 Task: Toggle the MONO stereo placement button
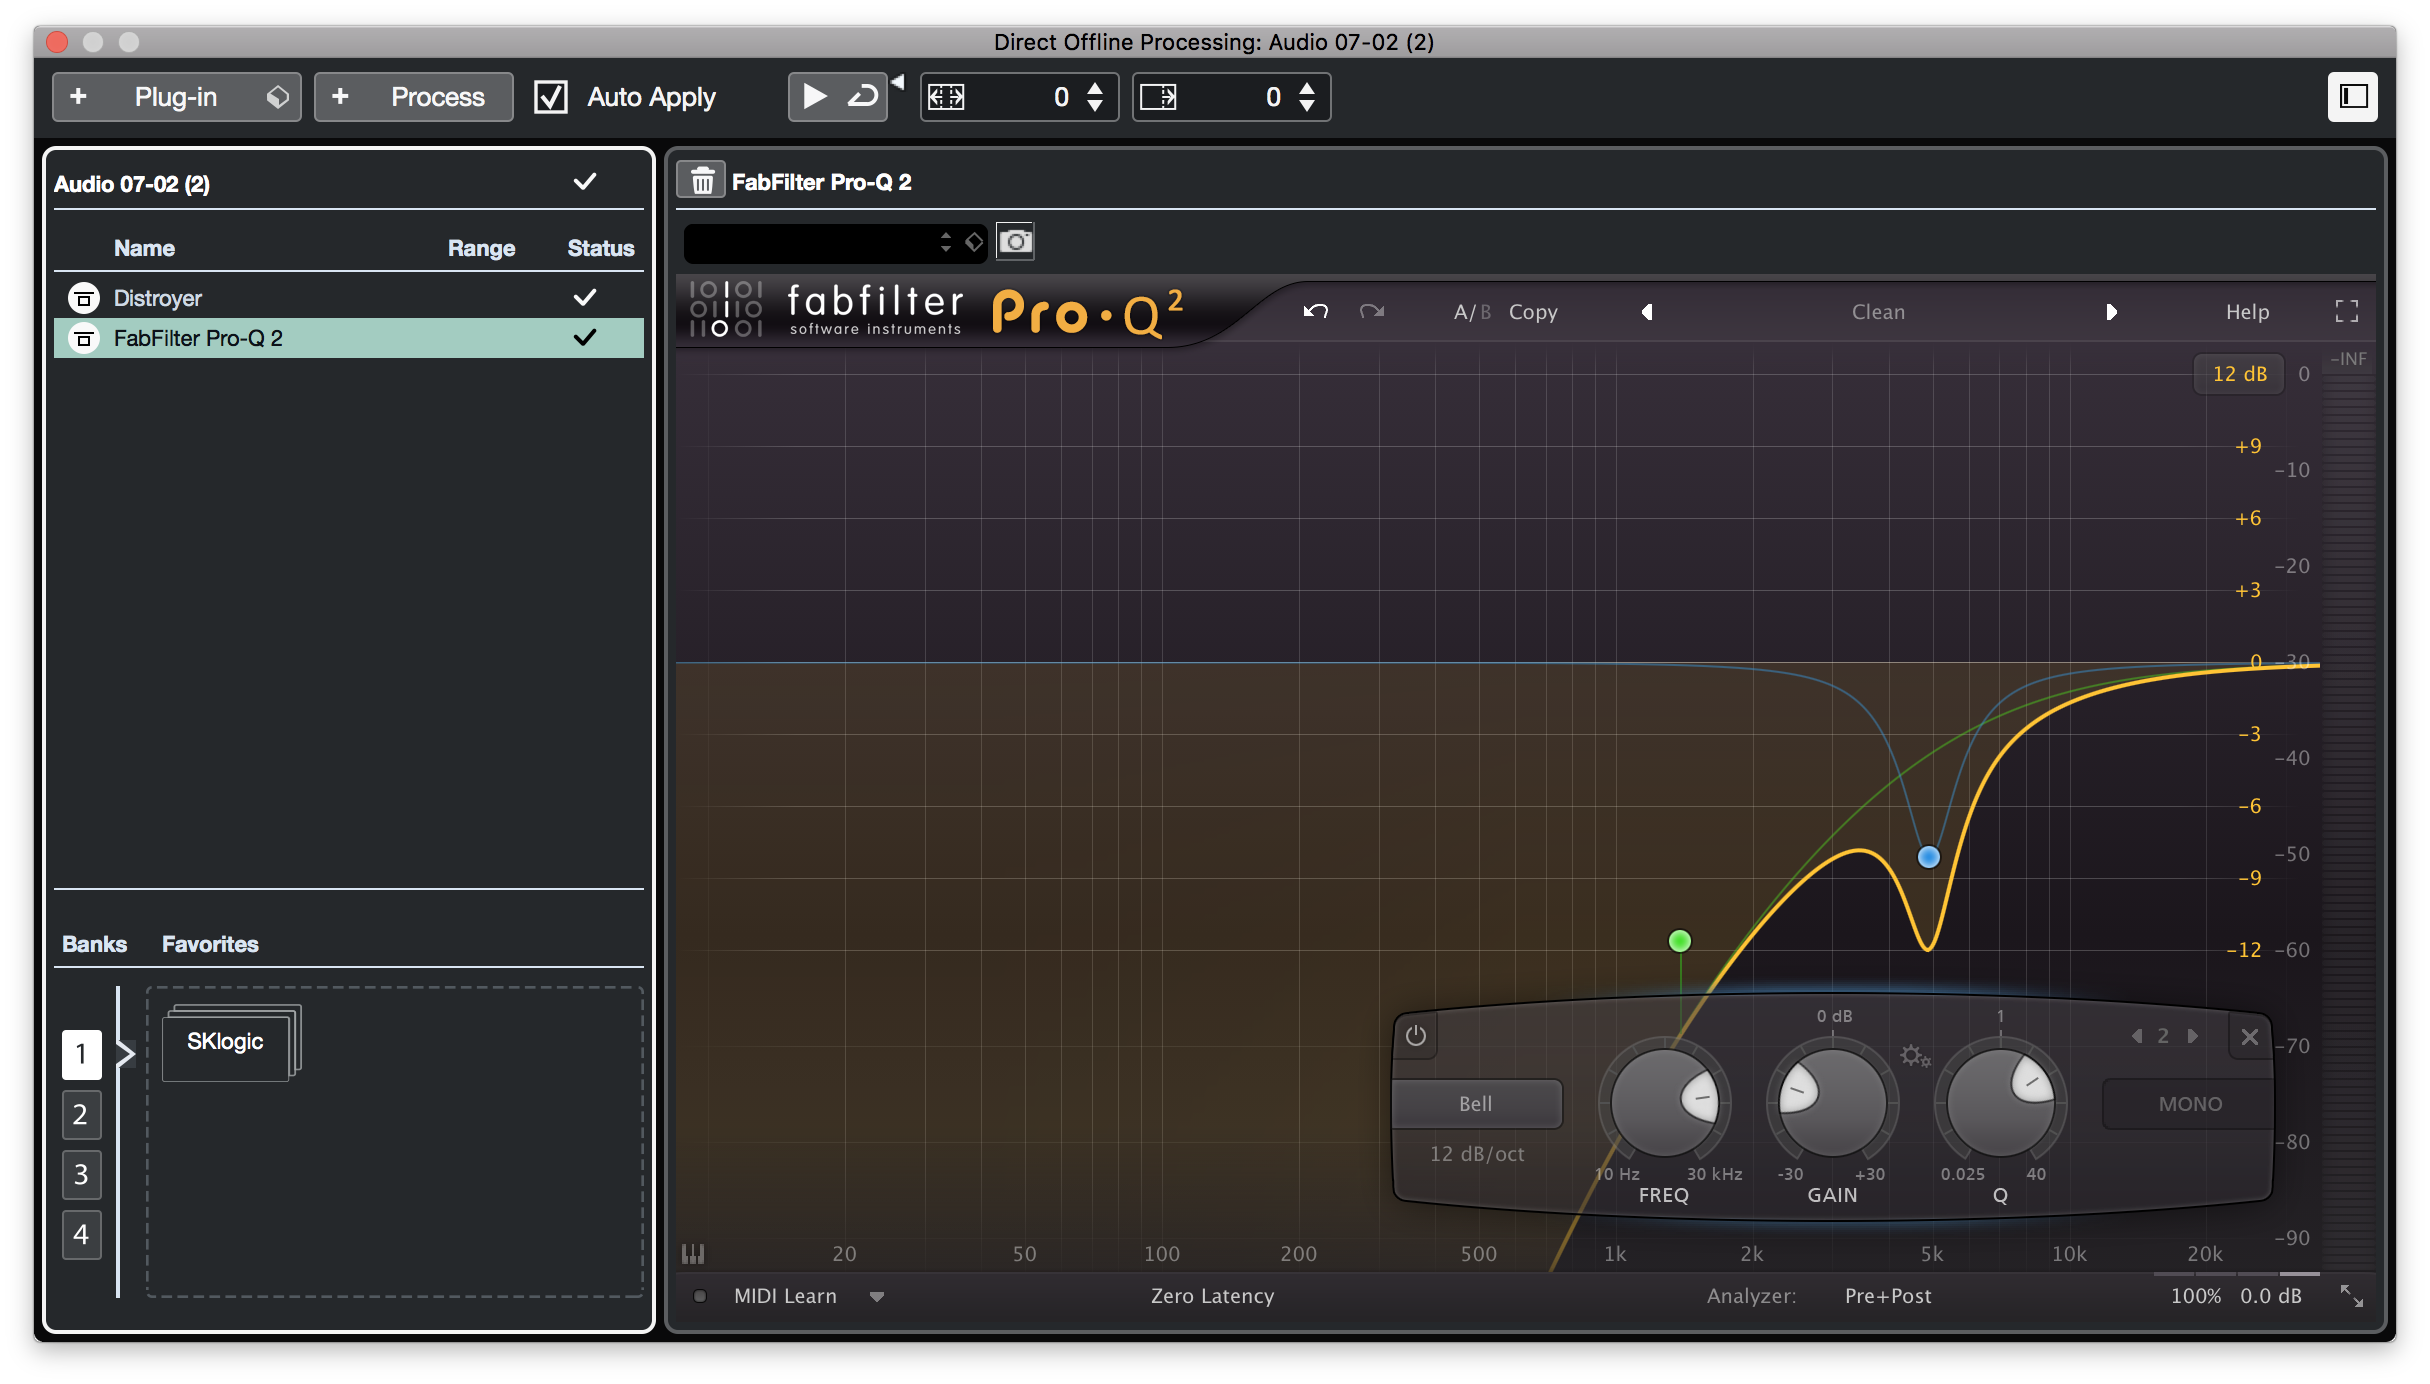pyautogui.click(x=2189, y=1104)
